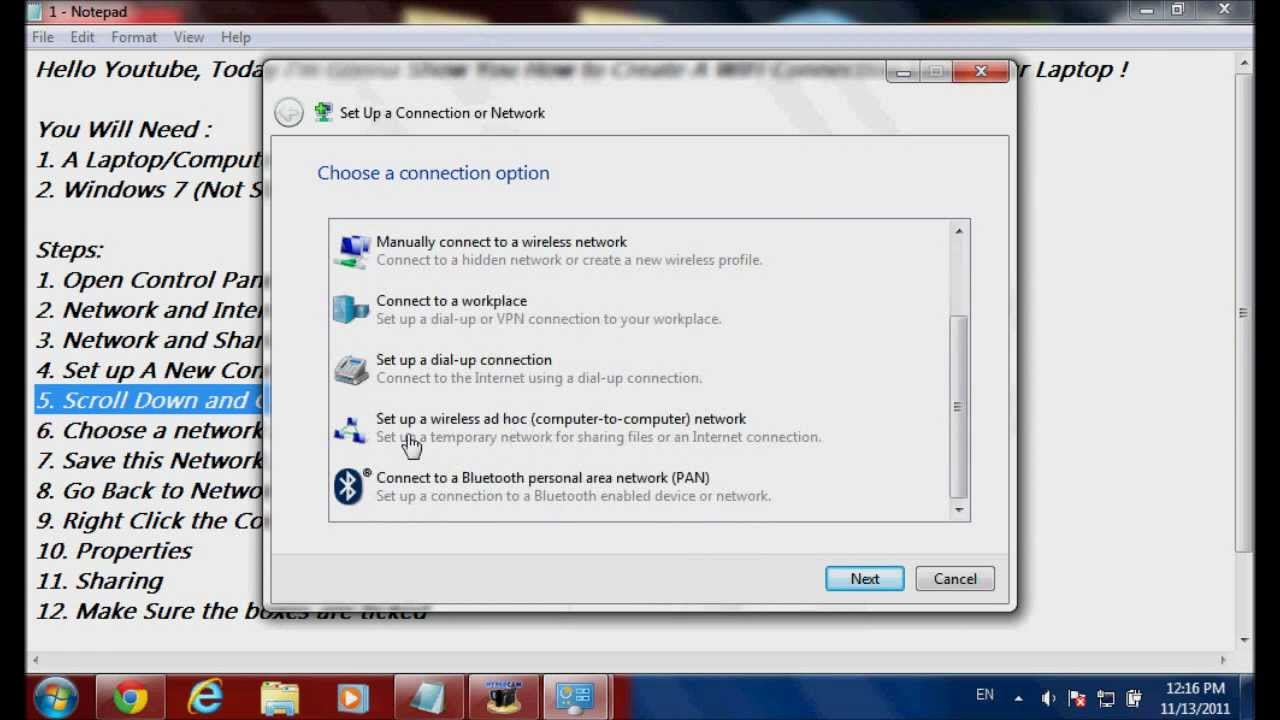1280x720 pixels.
Task: Click the Notepad title bar icon
Action: [36, 10]
